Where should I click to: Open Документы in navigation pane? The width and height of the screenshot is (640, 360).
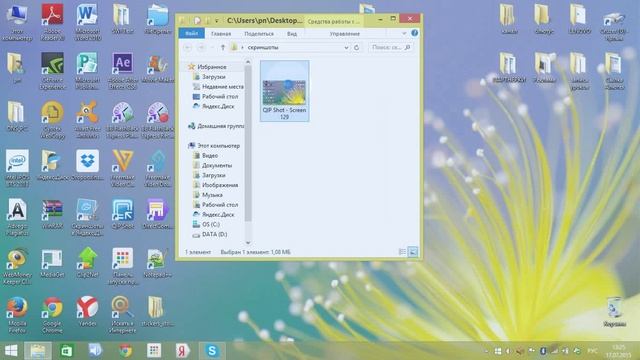(217, 165)
